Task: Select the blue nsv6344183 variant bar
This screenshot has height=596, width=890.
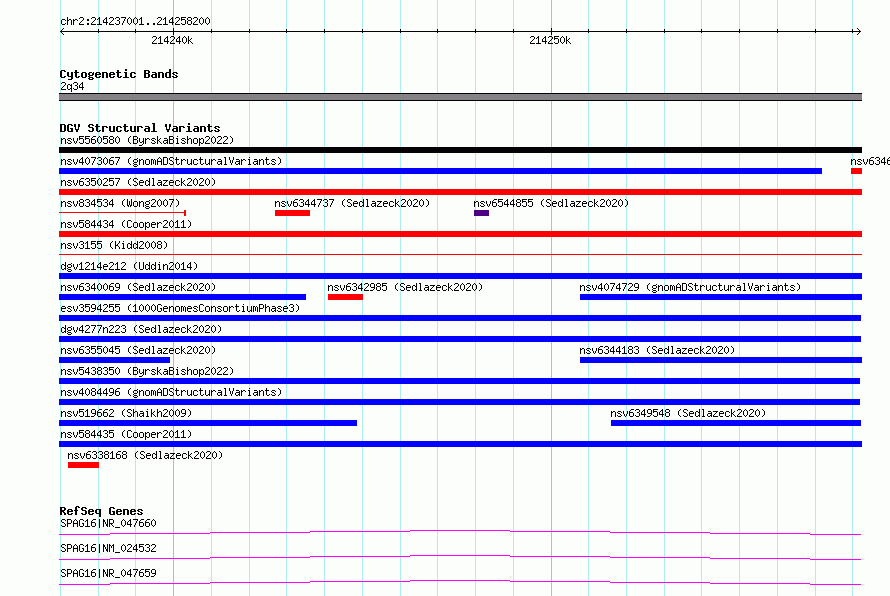Action: pyautogui.click(x=721, y=360)
